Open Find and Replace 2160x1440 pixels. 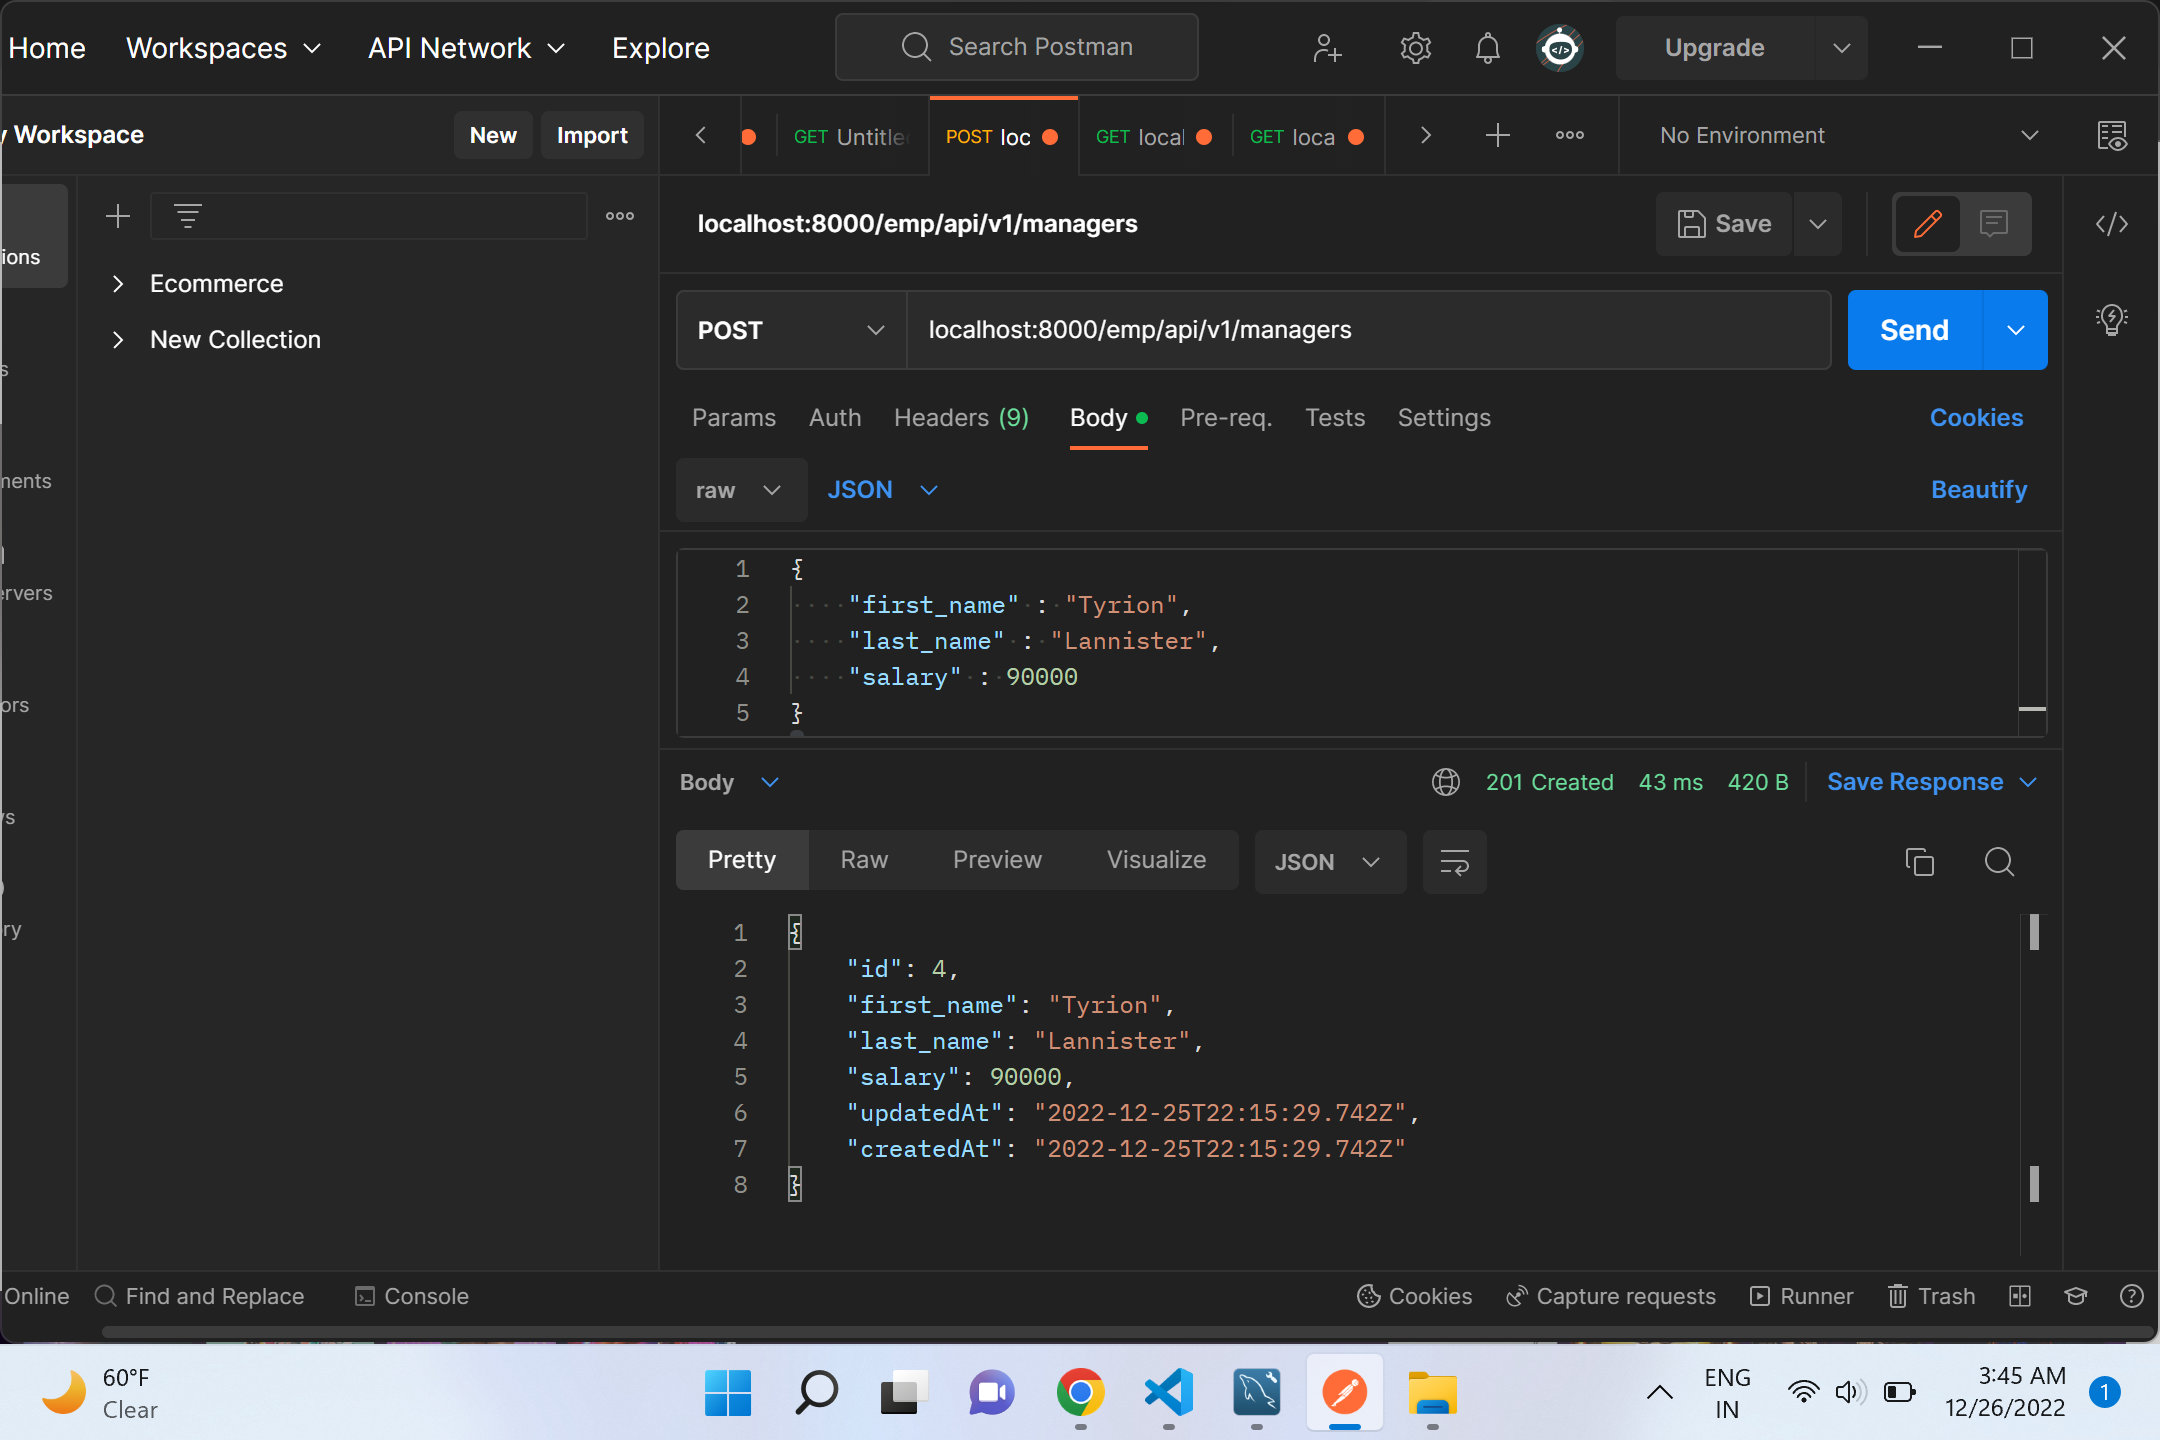coord(200,1296)
